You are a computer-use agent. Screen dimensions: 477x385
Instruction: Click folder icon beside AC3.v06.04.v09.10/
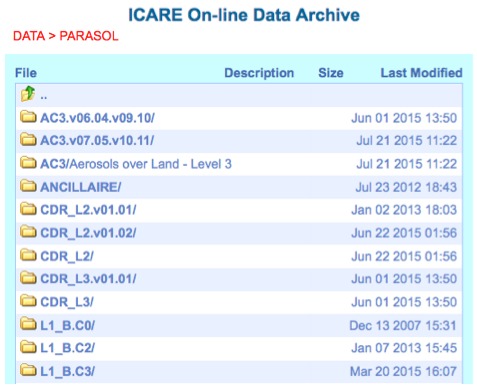click(x=28, y=117)
